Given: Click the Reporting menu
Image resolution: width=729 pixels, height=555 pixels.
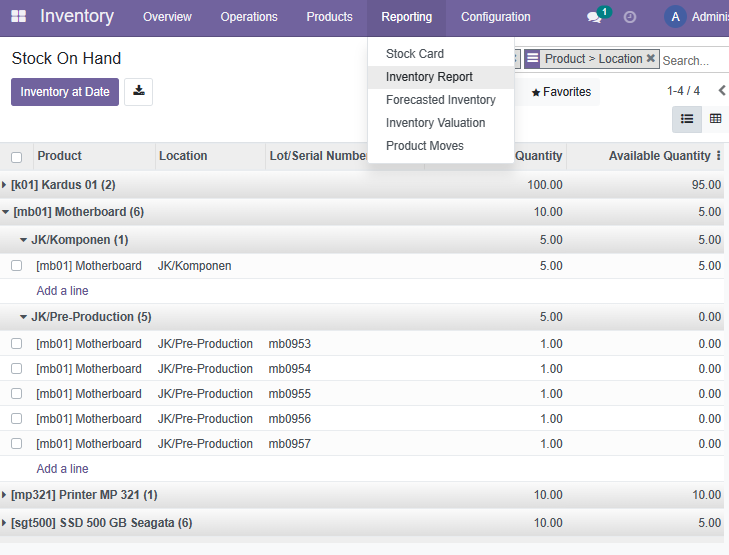Looking at the screenshot, I should pos(407,17).
